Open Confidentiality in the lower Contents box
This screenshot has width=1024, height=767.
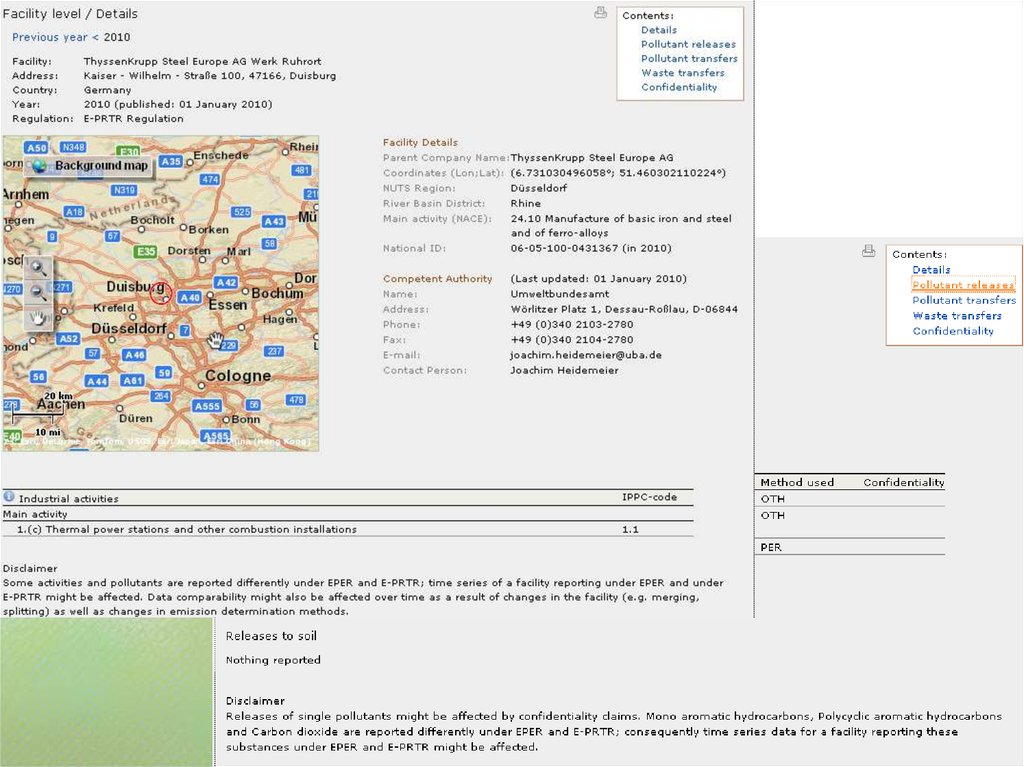[x=953, y=331]
